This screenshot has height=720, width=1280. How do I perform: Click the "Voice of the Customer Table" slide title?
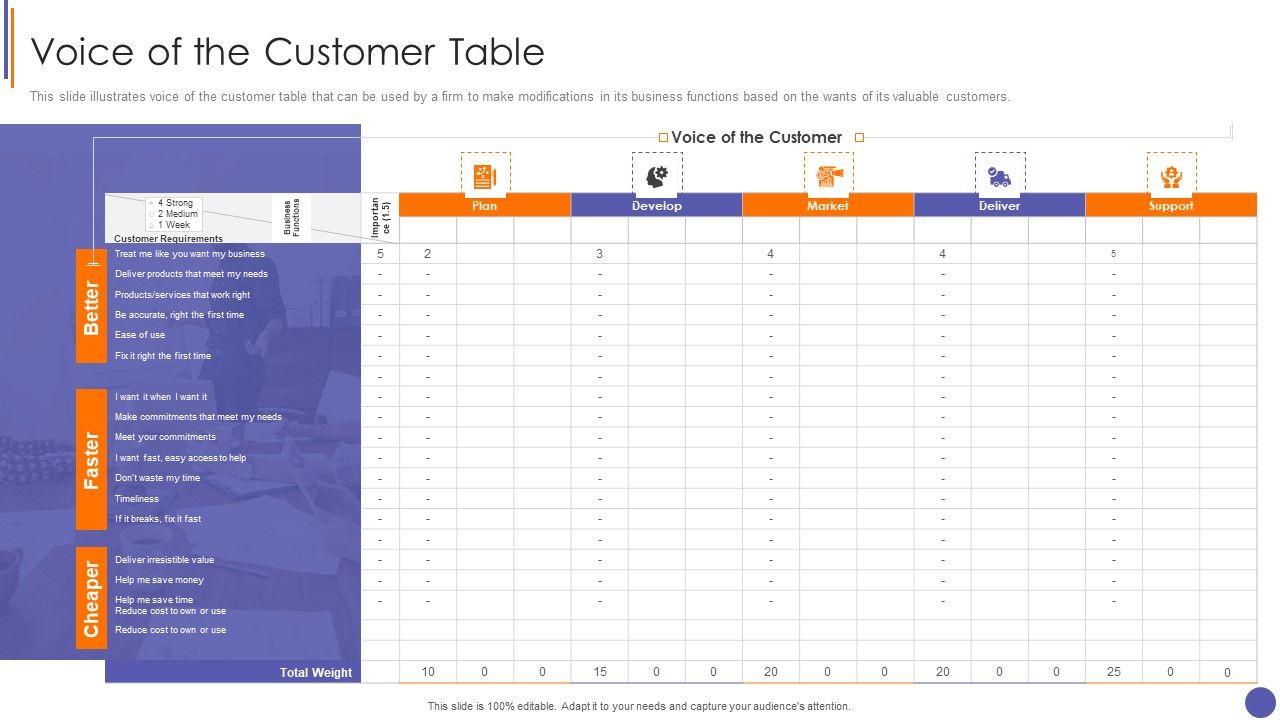288,52
